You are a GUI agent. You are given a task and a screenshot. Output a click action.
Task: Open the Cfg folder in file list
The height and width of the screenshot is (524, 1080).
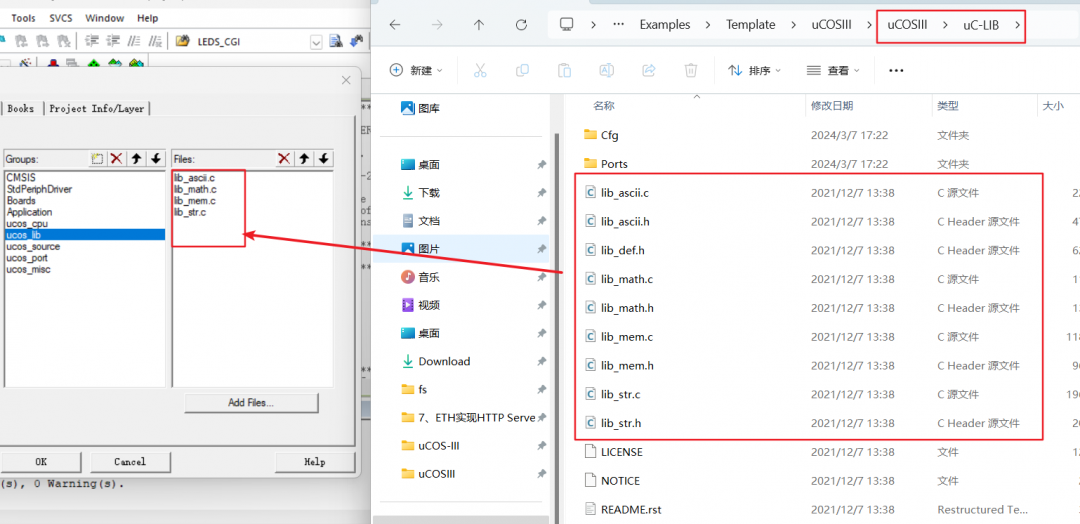610,135
